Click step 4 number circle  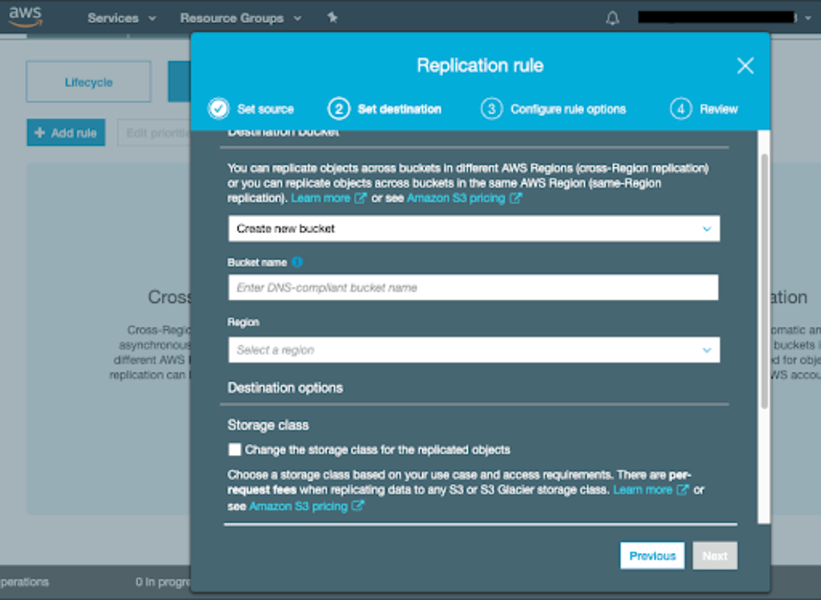point(681,109)
